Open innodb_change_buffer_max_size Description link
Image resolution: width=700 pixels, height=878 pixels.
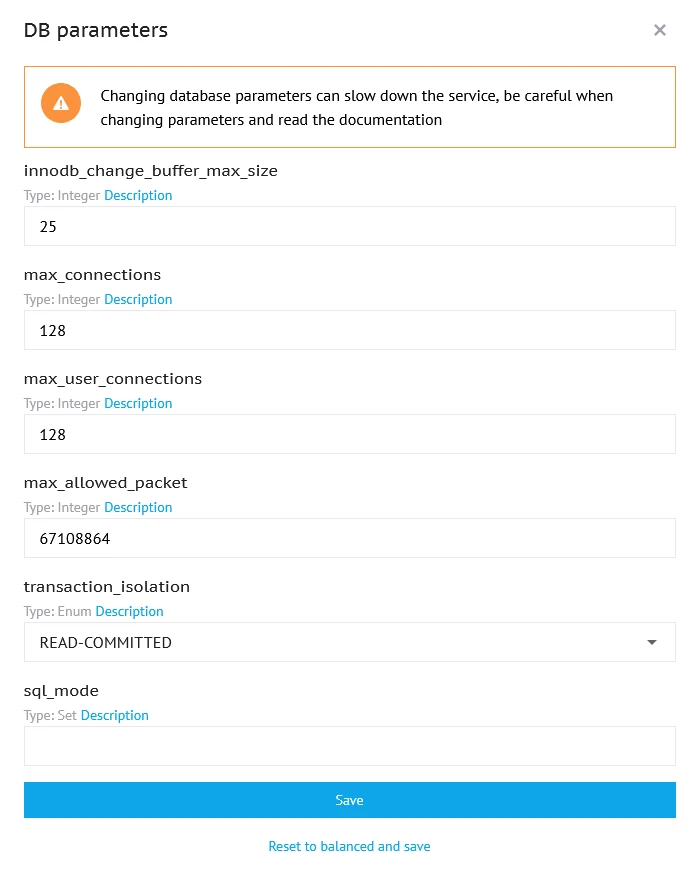(x=138, y=196)
